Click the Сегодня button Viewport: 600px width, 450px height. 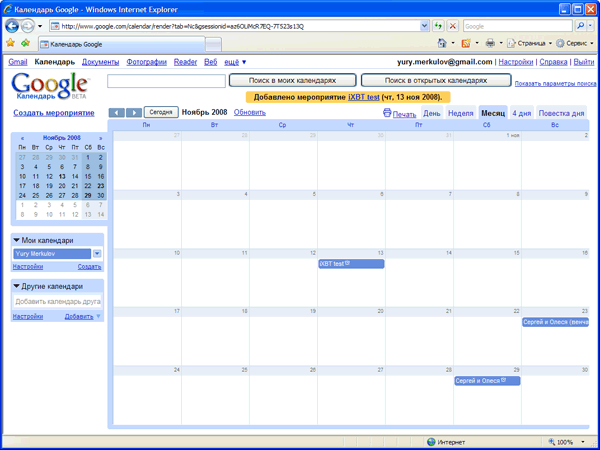[x=161, y=112]
